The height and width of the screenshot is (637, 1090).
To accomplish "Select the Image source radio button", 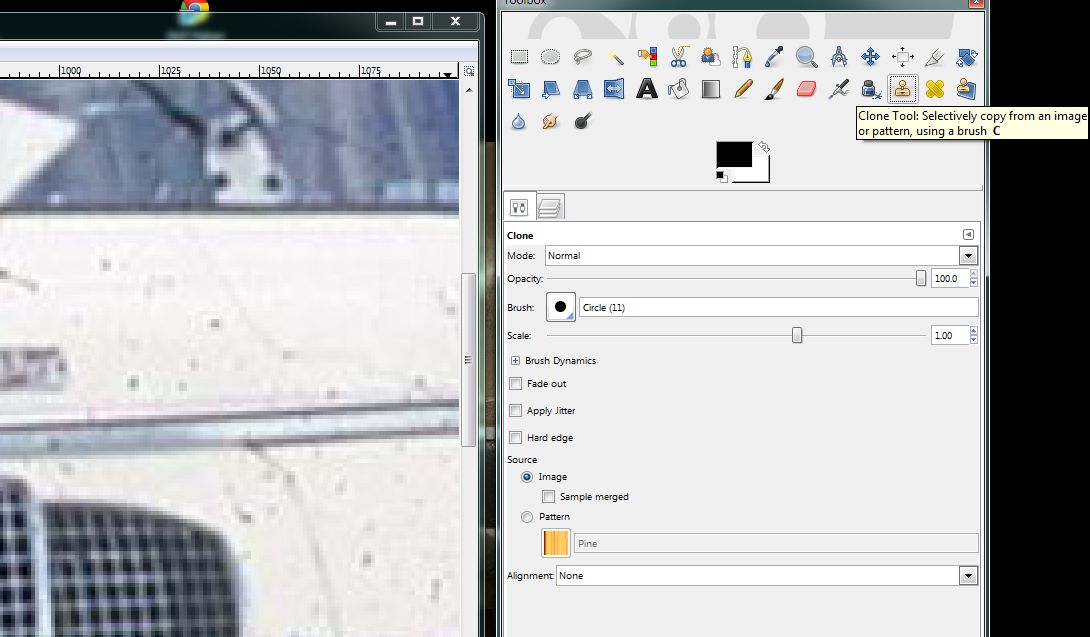I will tap(527, 477).
